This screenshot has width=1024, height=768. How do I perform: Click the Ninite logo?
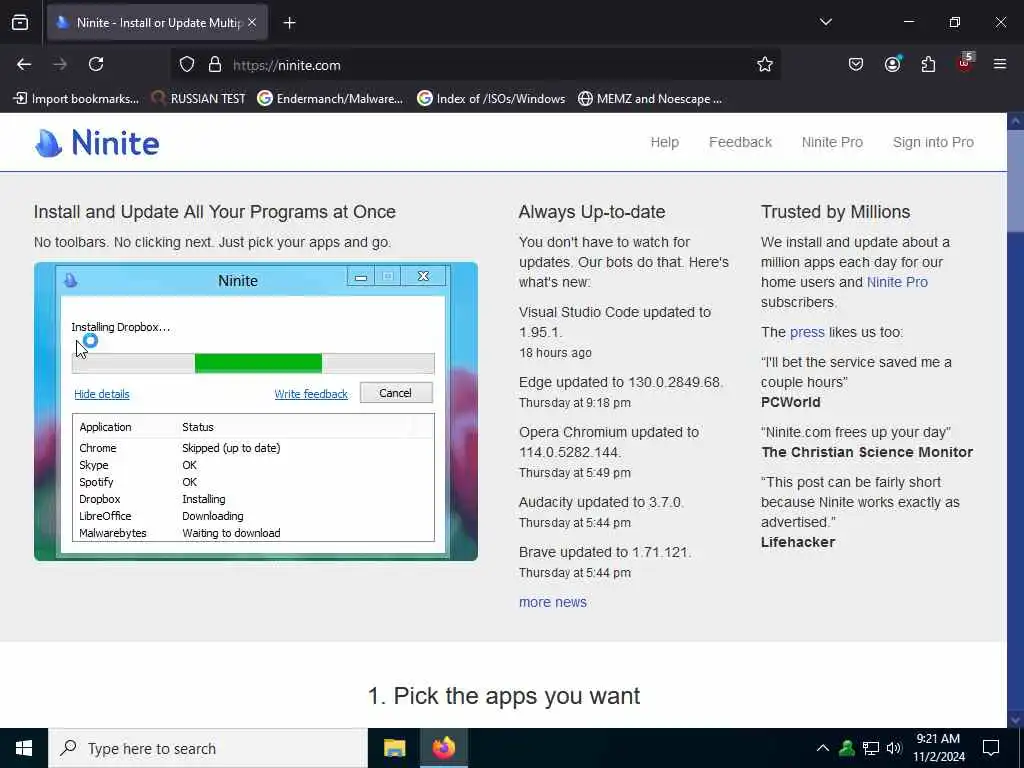[x=97, y=143]
